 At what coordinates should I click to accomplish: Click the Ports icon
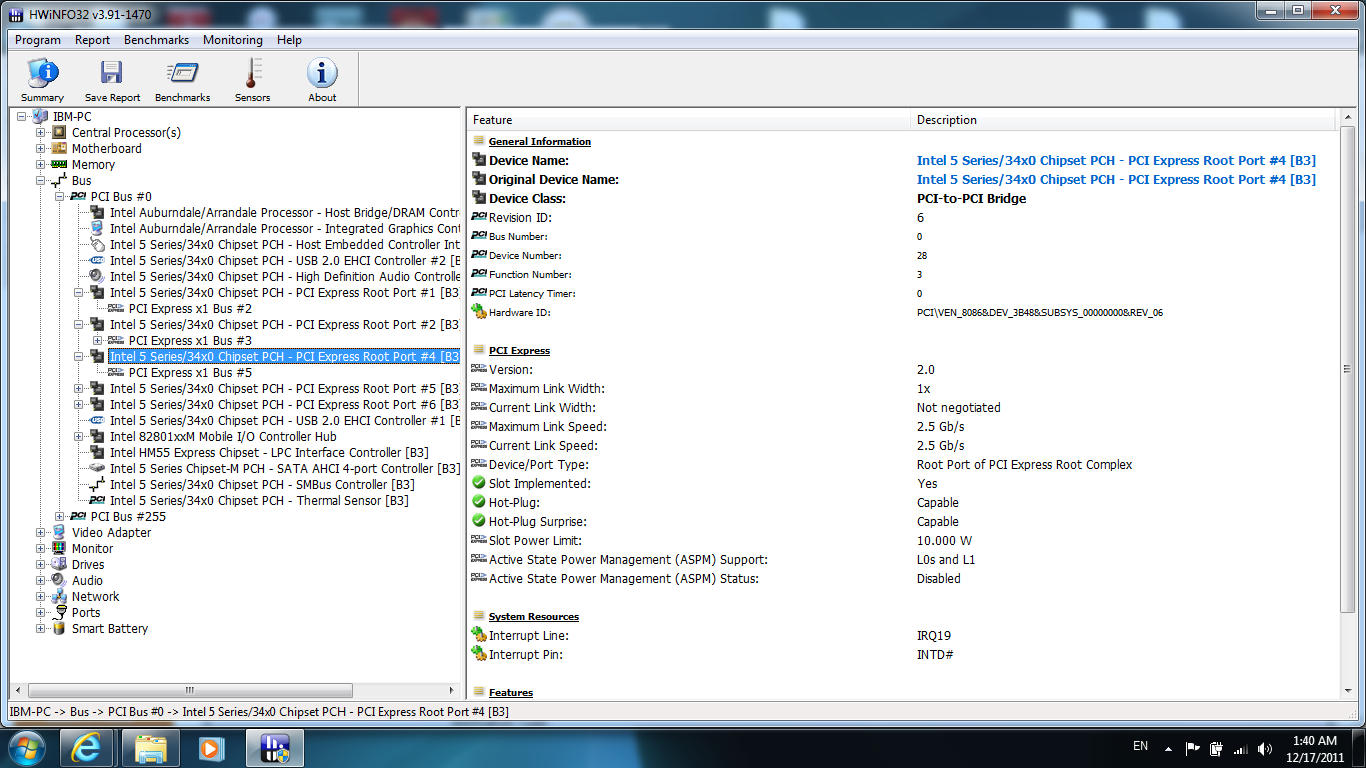pyautogui.click(x=59, y=612)
